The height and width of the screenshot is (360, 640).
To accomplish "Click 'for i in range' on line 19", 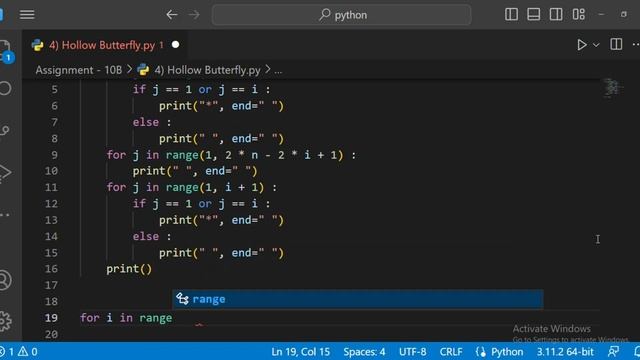I will click(126, 318).
